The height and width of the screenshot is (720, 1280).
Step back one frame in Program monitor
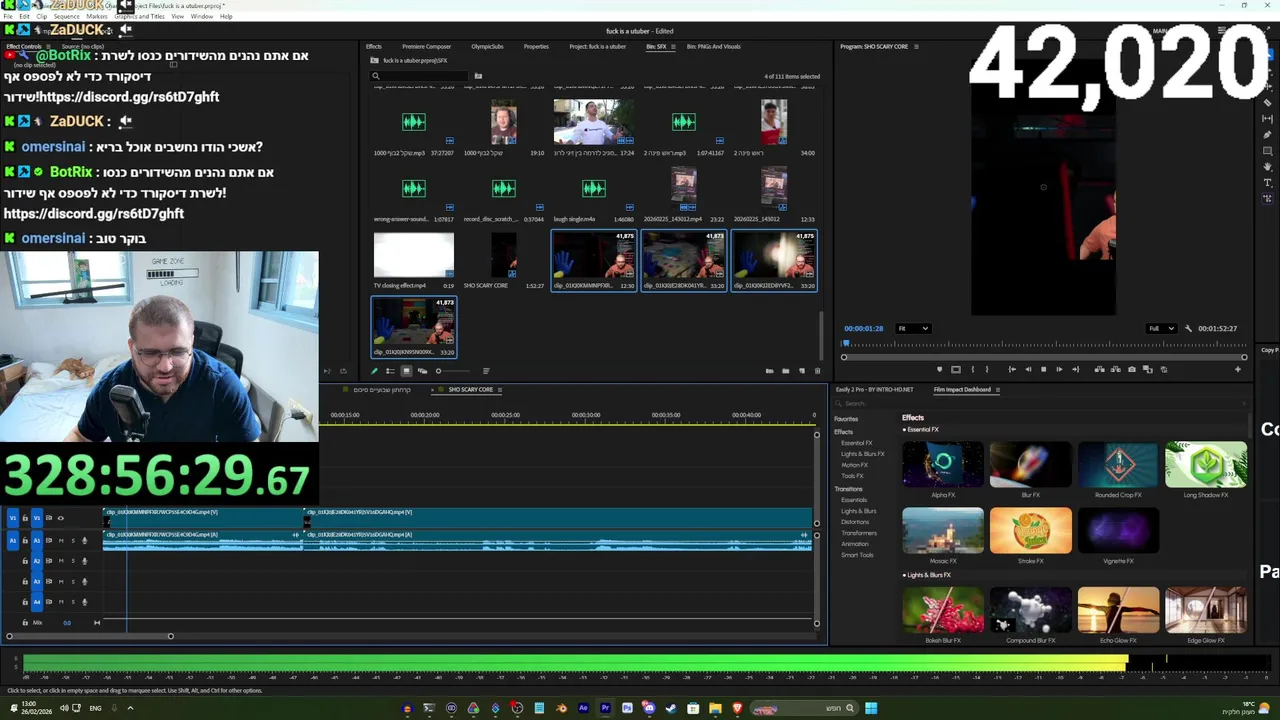(x=1028, y=369)
